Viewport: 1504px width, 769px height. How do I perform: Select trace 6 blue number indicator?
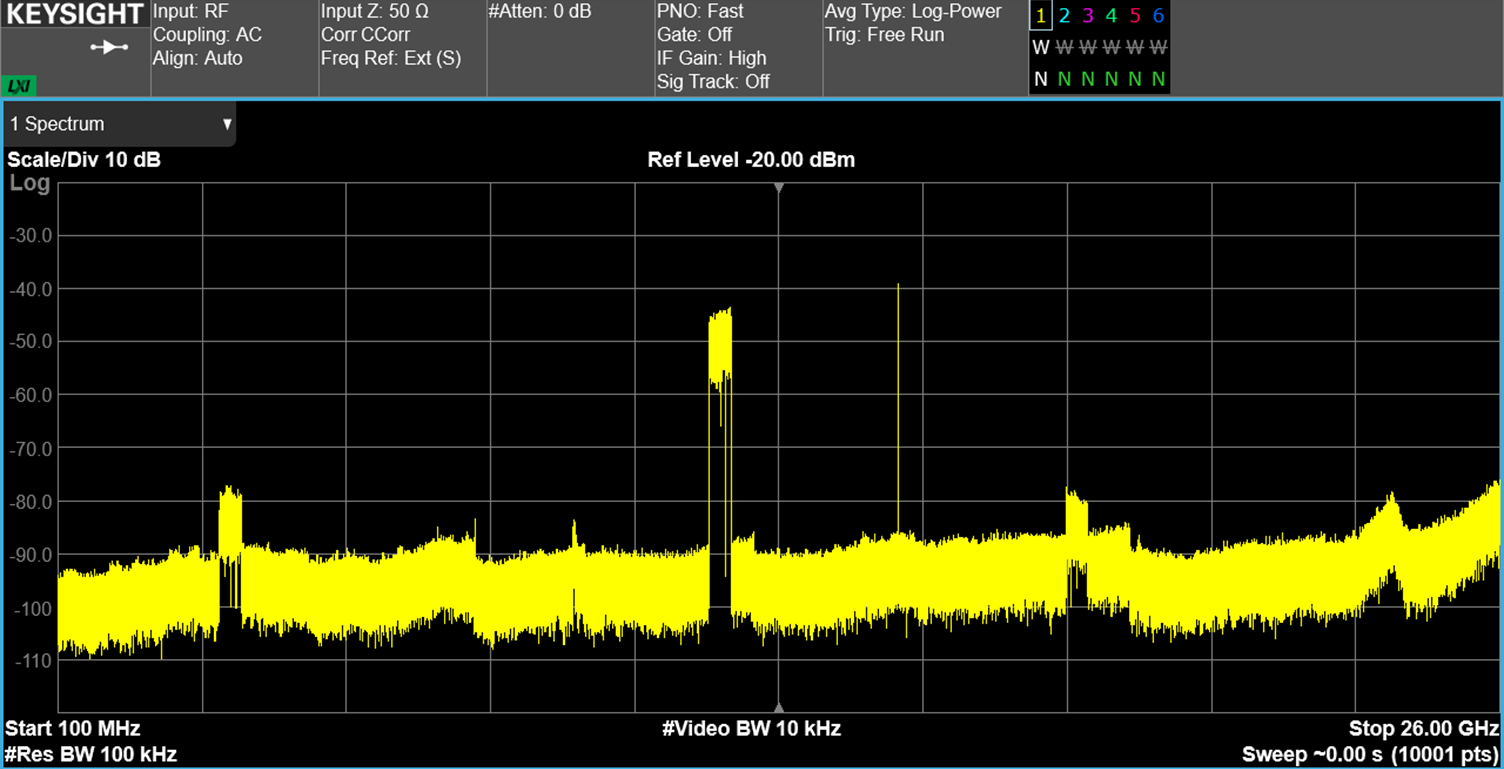(1158, 16)
